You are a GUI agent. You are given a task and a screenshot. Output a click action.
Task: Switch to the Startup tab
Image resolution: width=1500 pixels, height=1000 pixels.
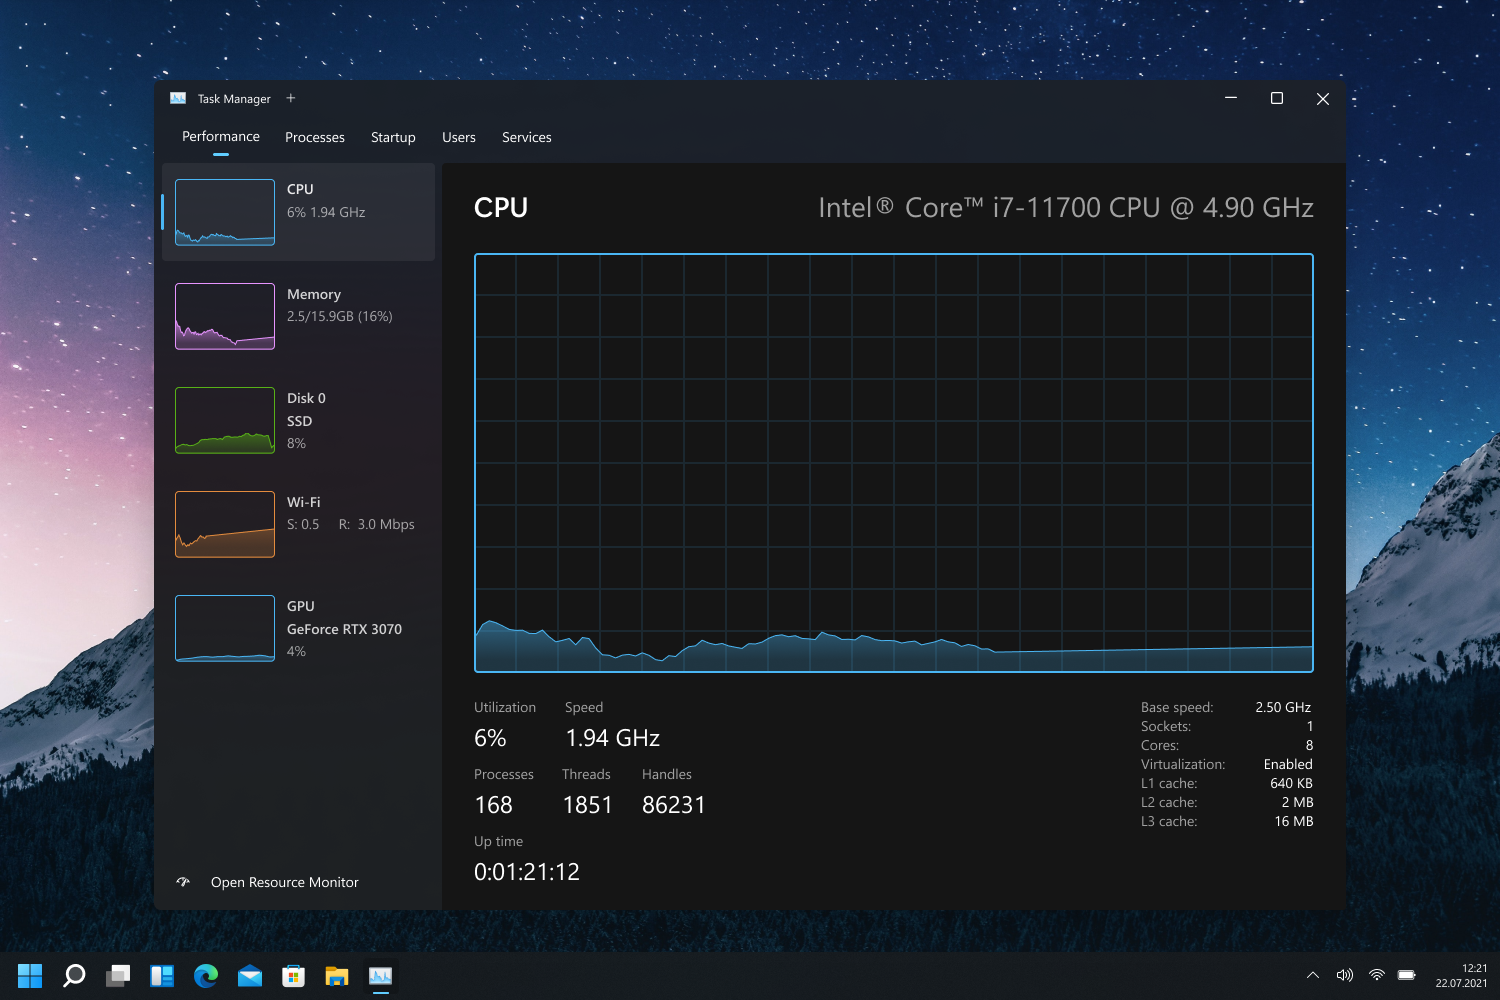(x=392, y=137)
